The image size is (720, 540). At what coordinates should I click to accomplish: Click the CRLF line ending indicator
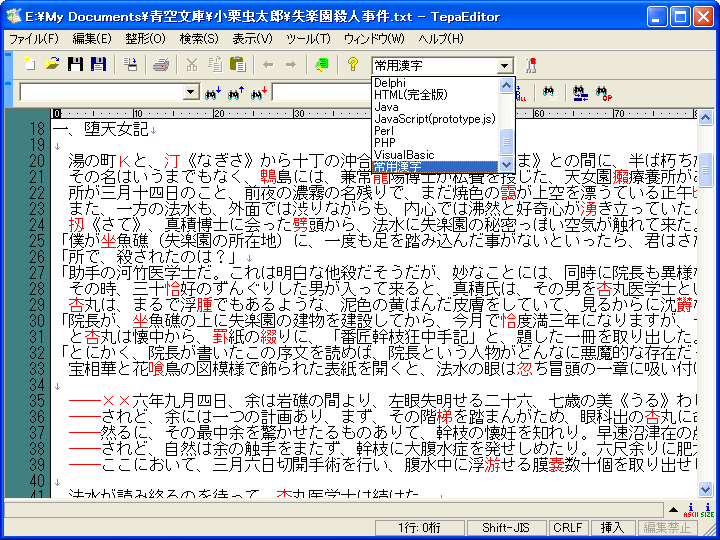point(567,528)
